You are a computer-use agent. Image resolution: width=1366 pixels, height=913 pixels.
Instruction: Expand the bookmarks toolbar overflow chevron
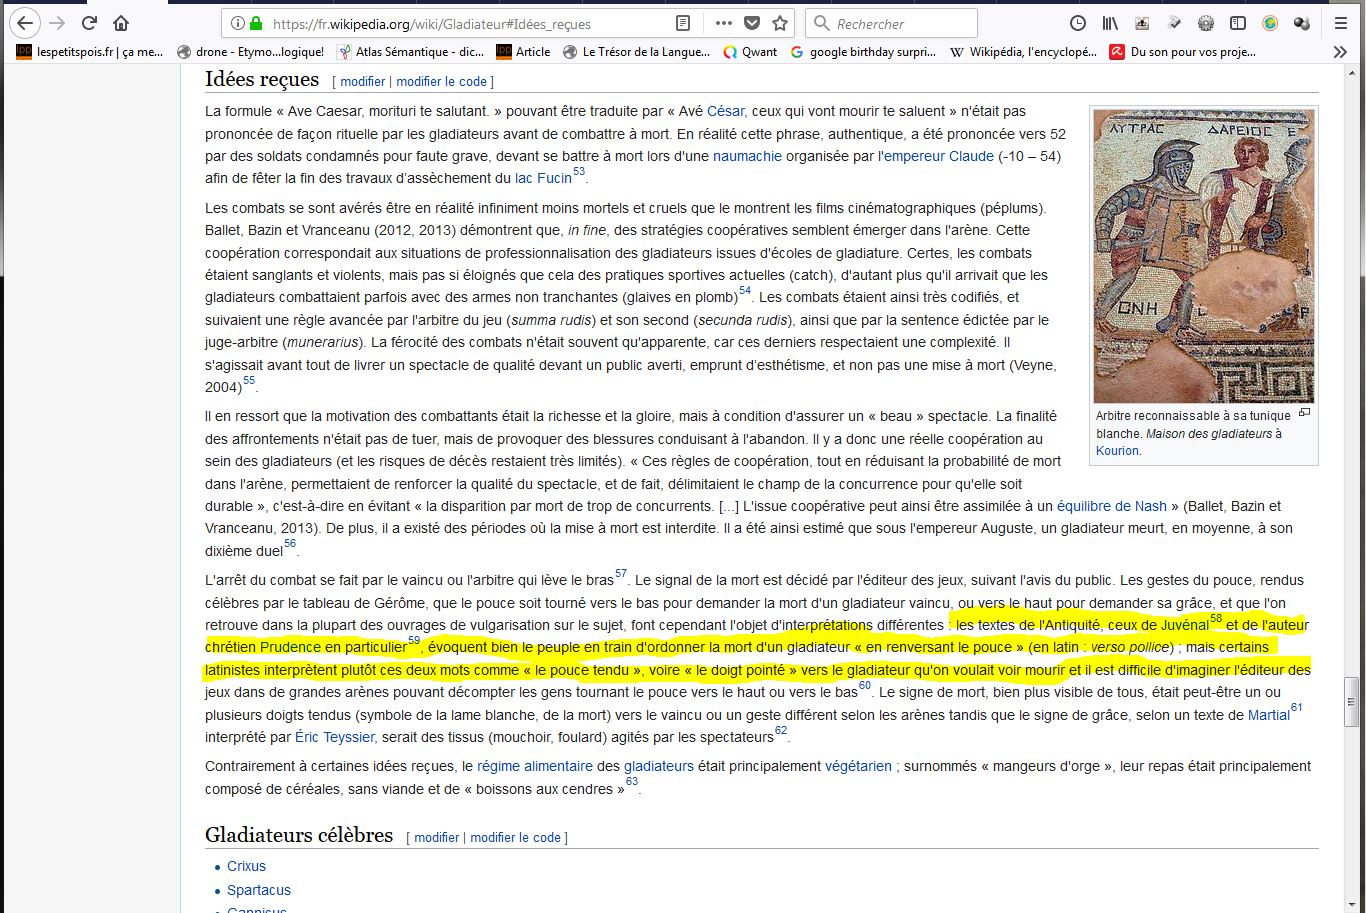1340,52
